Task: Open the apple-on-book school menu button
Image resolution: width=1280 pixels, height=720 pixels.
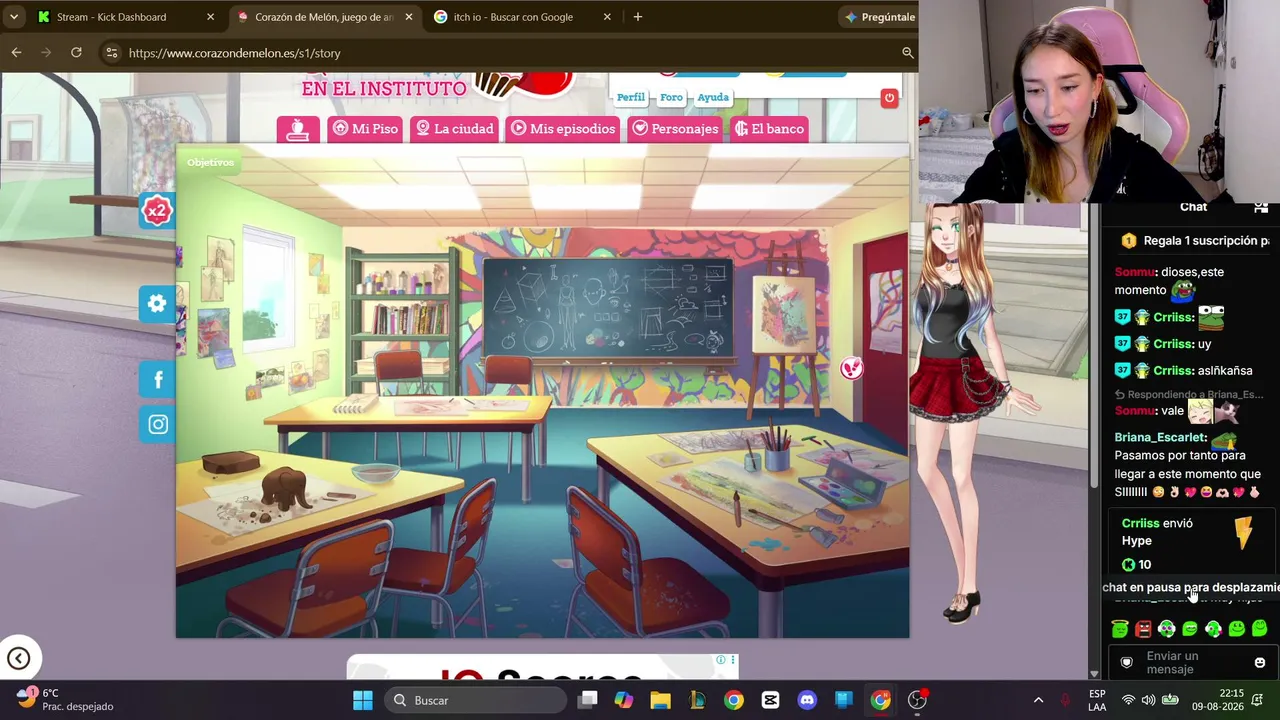Action: point(298,129)
